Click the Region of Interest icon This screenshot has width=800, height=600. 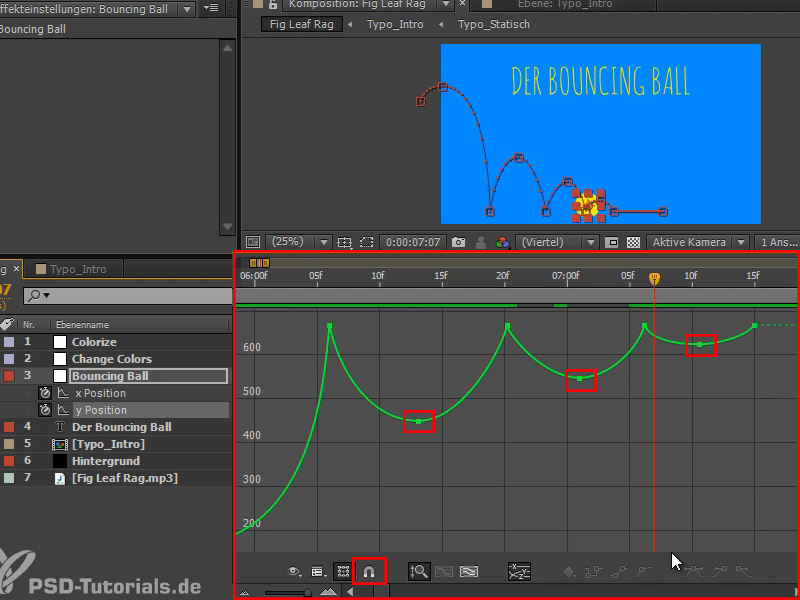pos(366,241)
